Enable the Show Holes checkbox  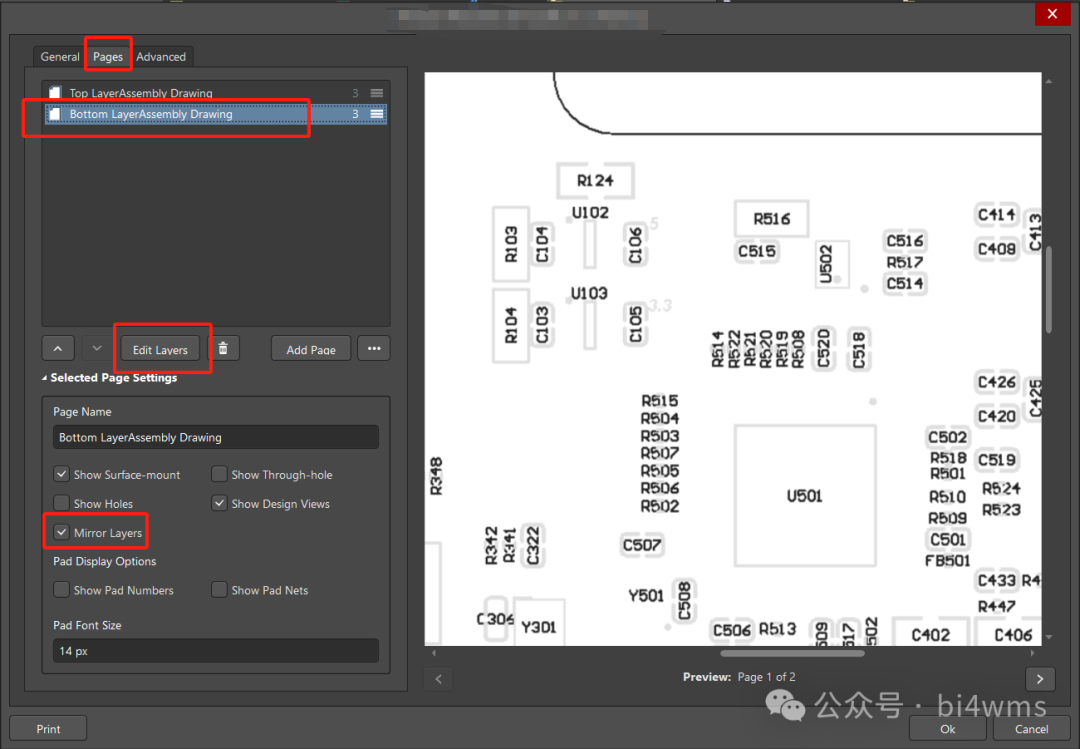62,504
